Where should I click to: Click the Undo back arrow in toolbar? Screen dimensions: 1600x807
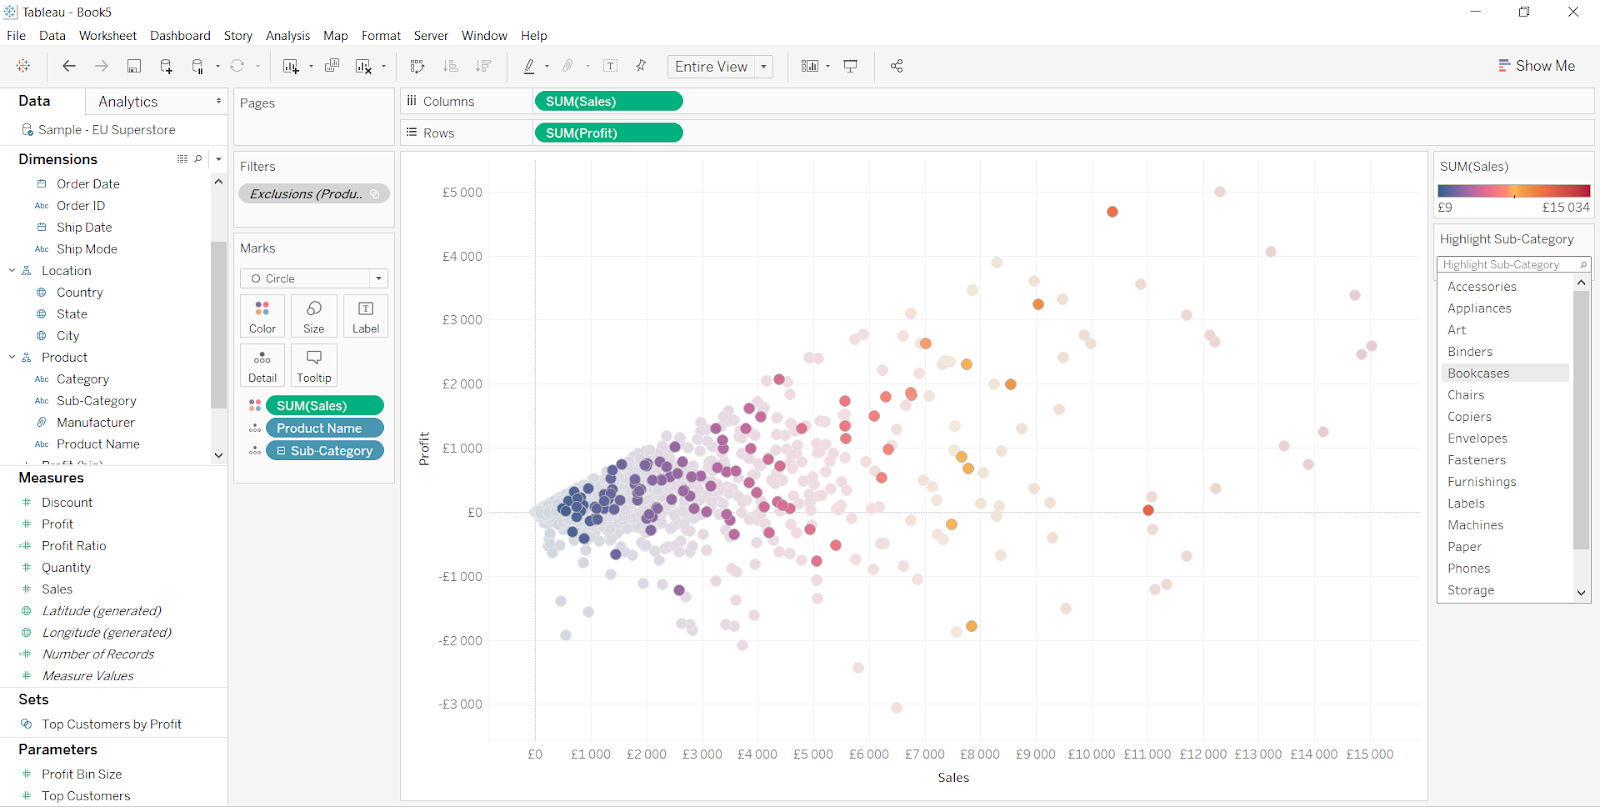click(x=69, y=66)
